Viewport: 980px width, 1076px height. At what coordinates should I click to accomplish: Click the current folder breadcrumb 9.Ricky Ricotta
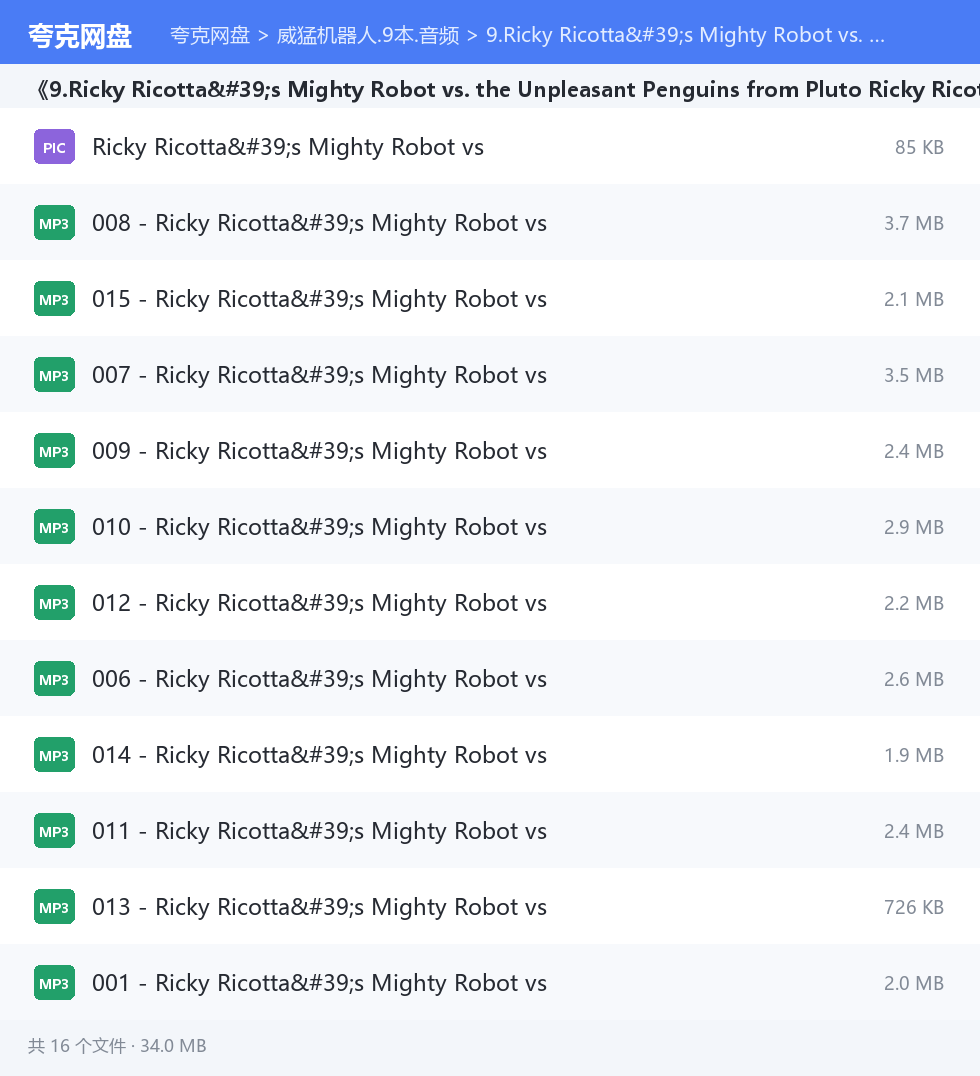point(685,35)
